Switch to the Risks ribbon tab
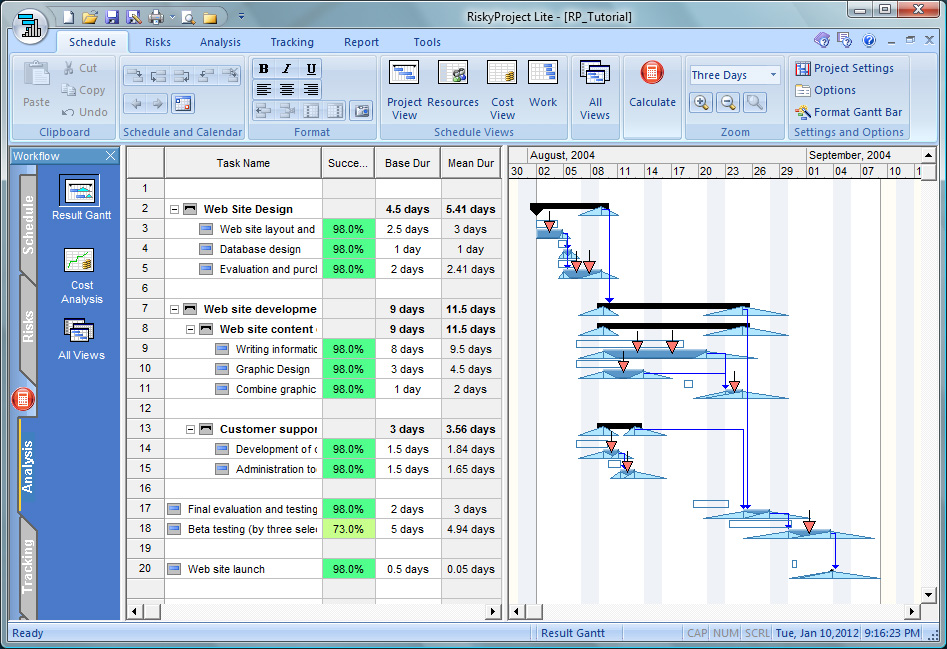Viewport: 947px width, 649px height. coord(158,42)
